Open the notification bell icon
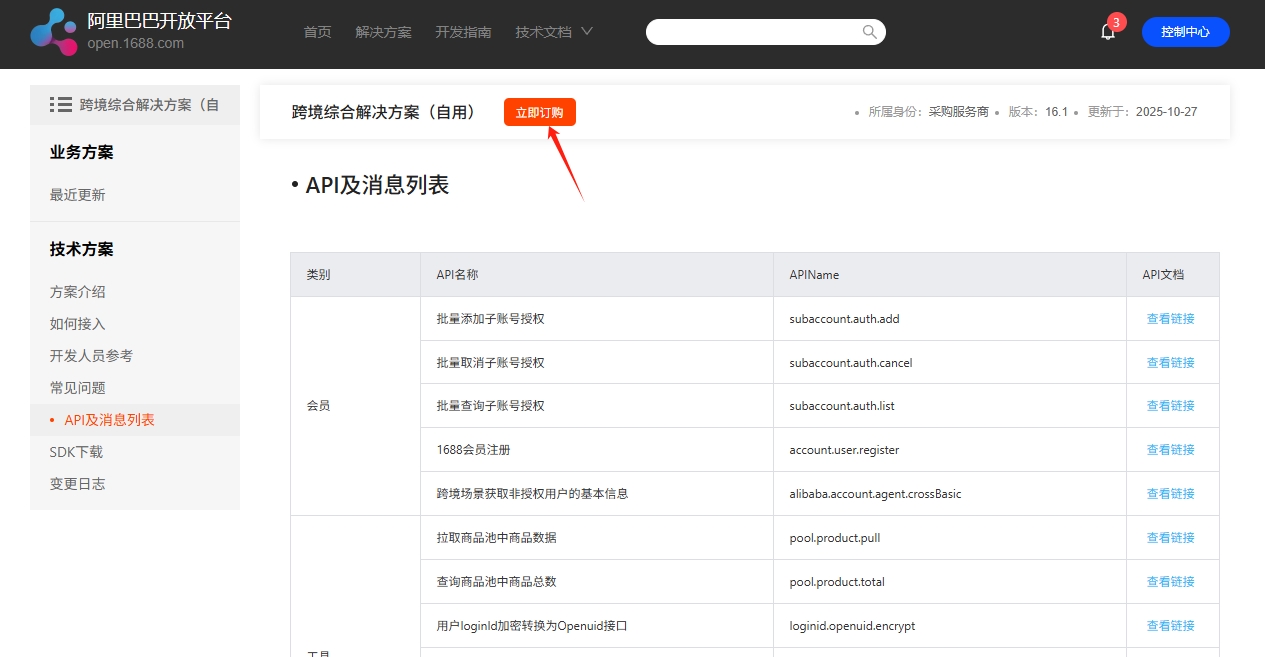Image resolution: width=1265 pixels, height=657 pixels. 1107,32
